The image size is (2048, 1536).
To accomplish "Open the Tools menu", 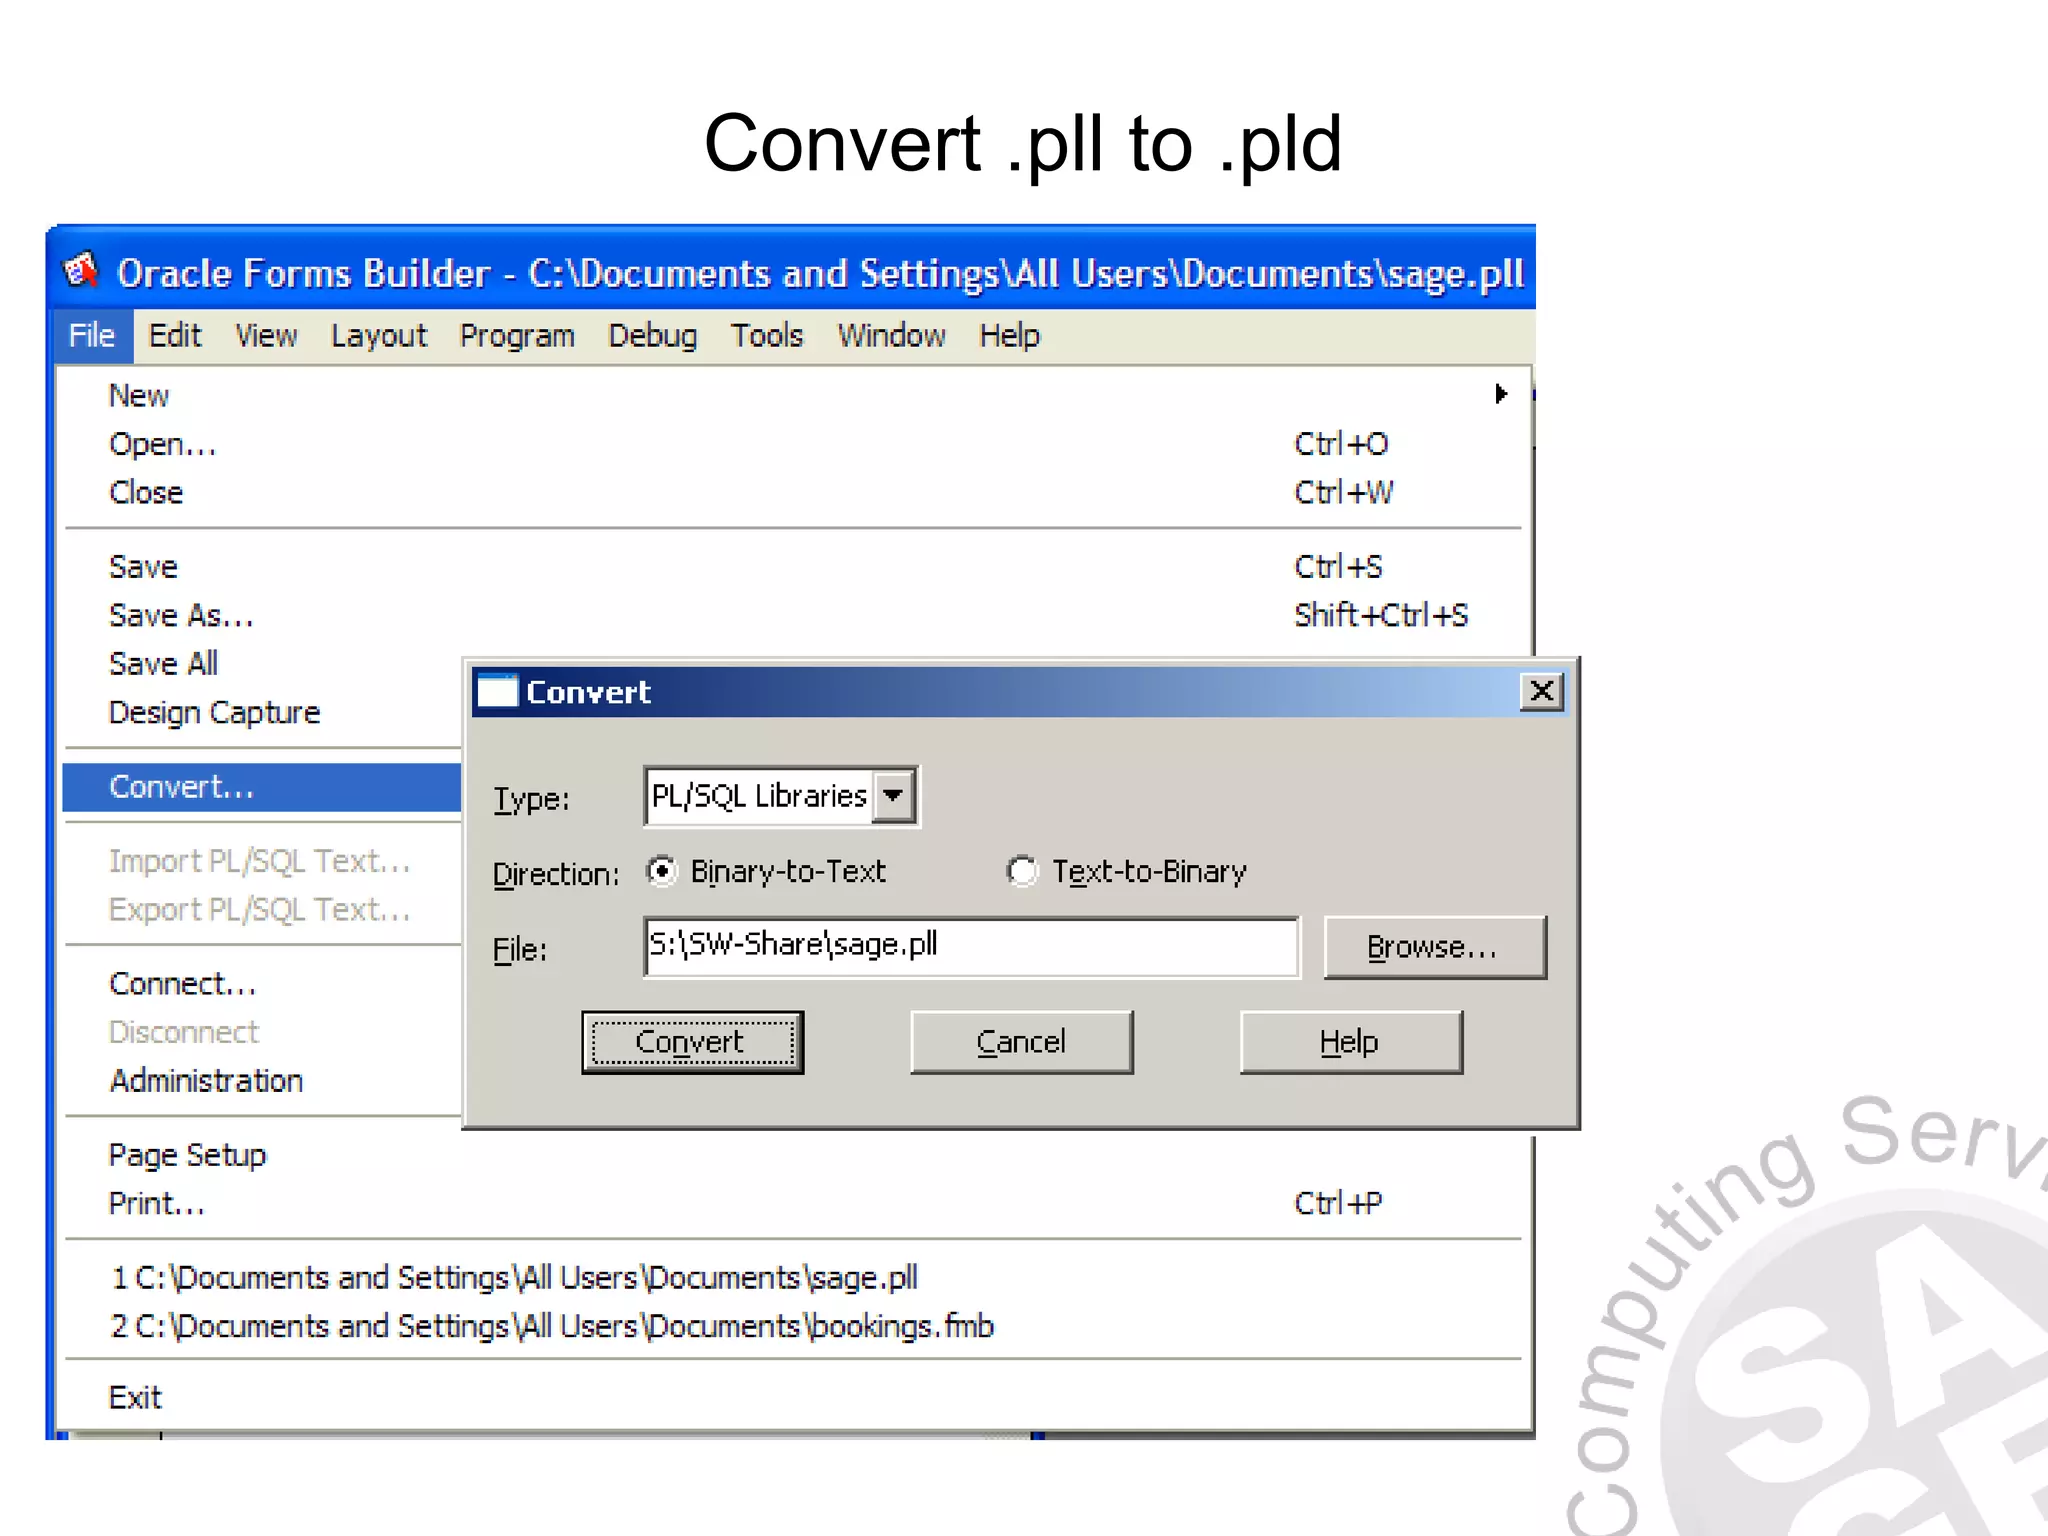I will [767, 335].
